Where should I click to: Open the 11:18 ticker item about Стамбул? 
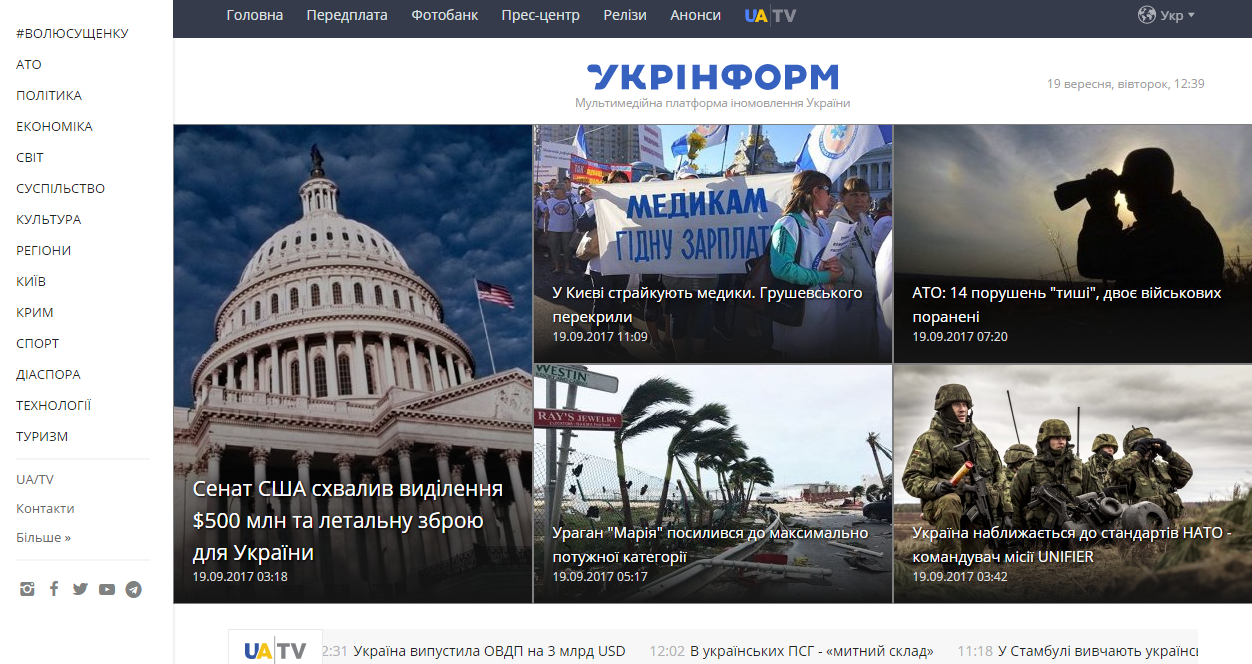(1098, 651)
